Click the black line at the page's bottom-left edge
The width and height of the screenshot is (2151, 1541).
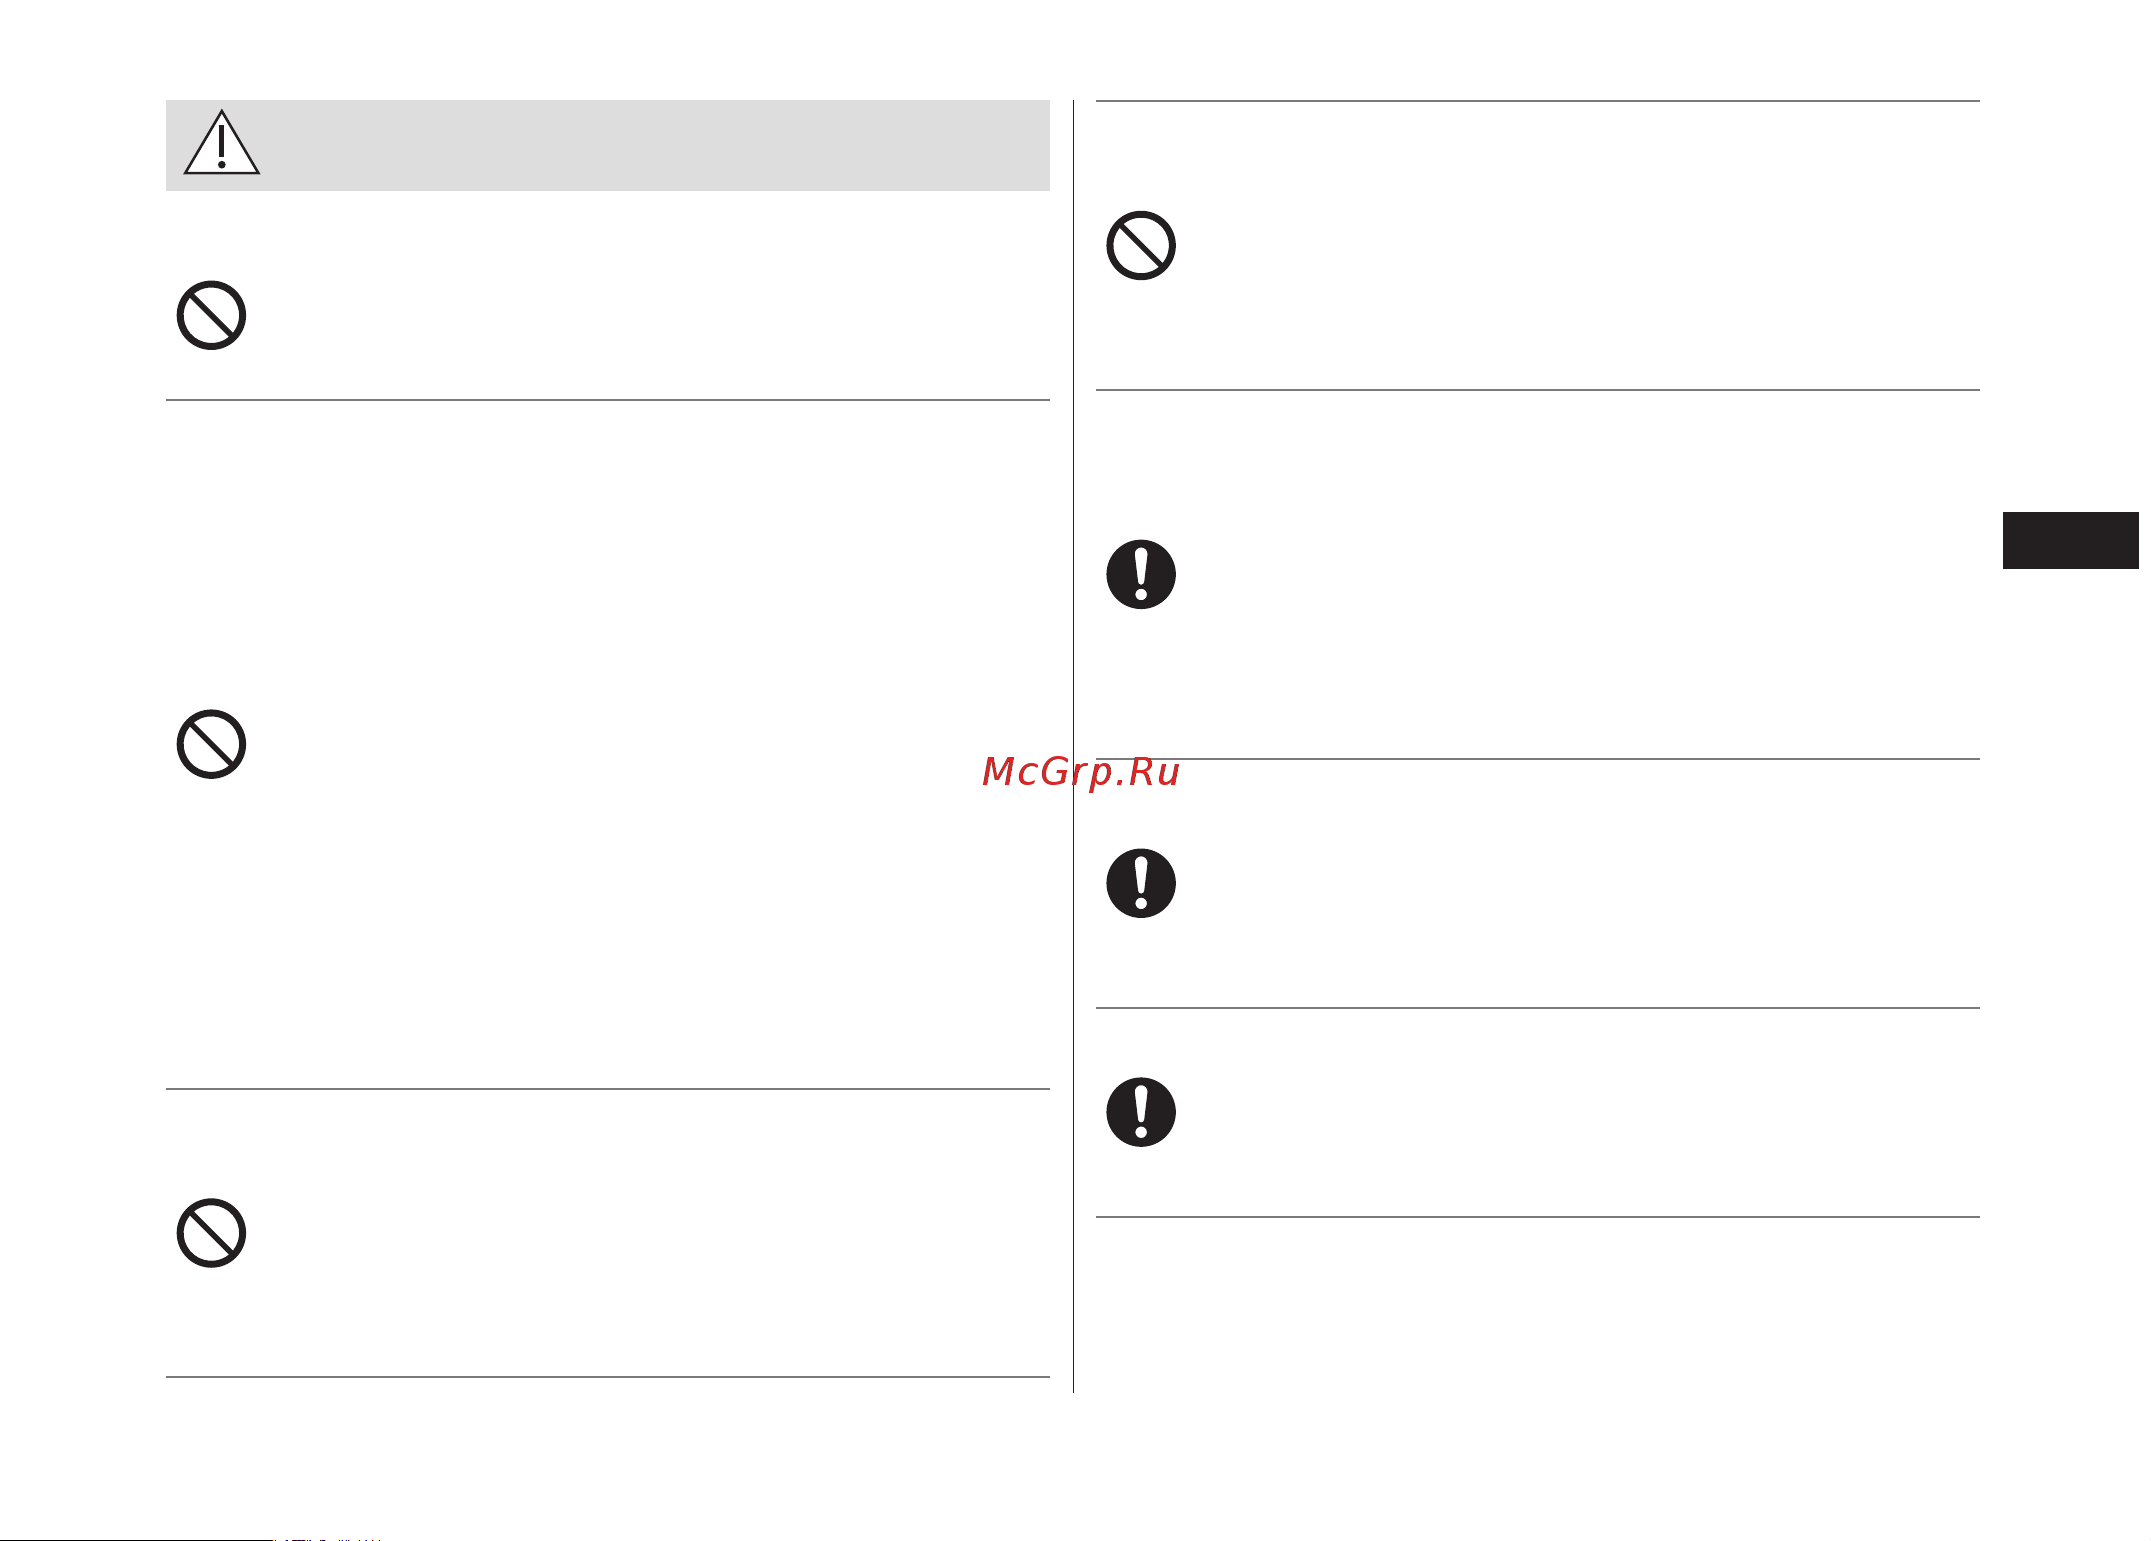coord(136,1539)
